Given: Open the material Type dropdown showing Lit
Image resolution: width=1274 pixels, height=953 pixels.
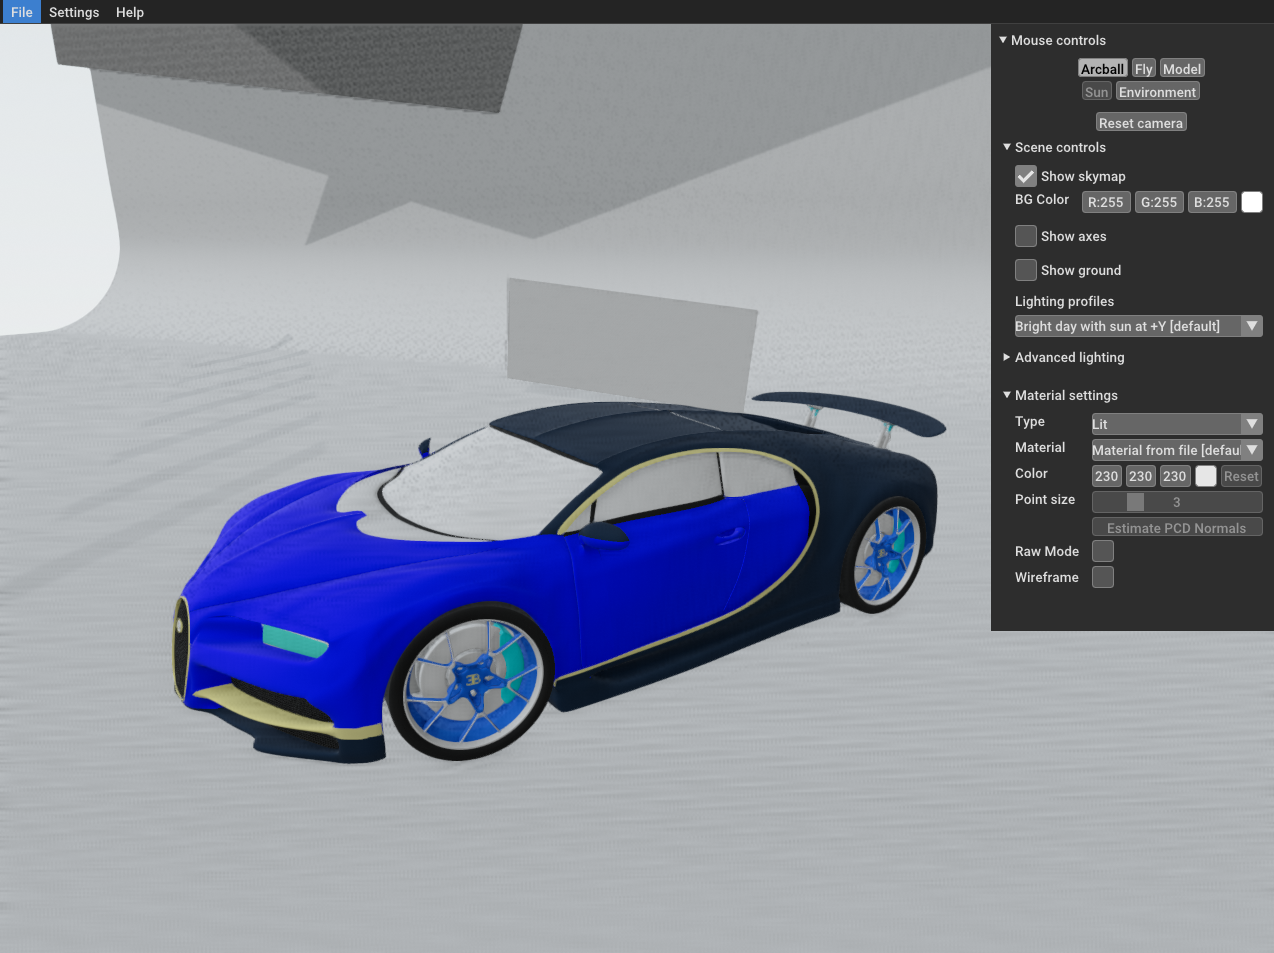Looking at the screenshot, I should [1177, 424].
